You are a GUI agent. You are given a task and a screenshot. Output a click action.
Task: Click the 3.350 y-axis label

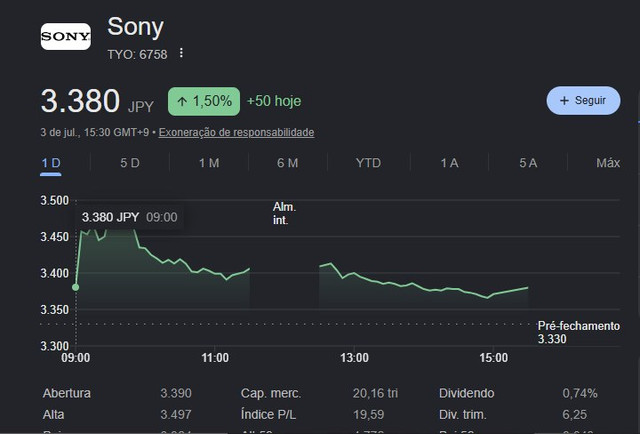55,309
